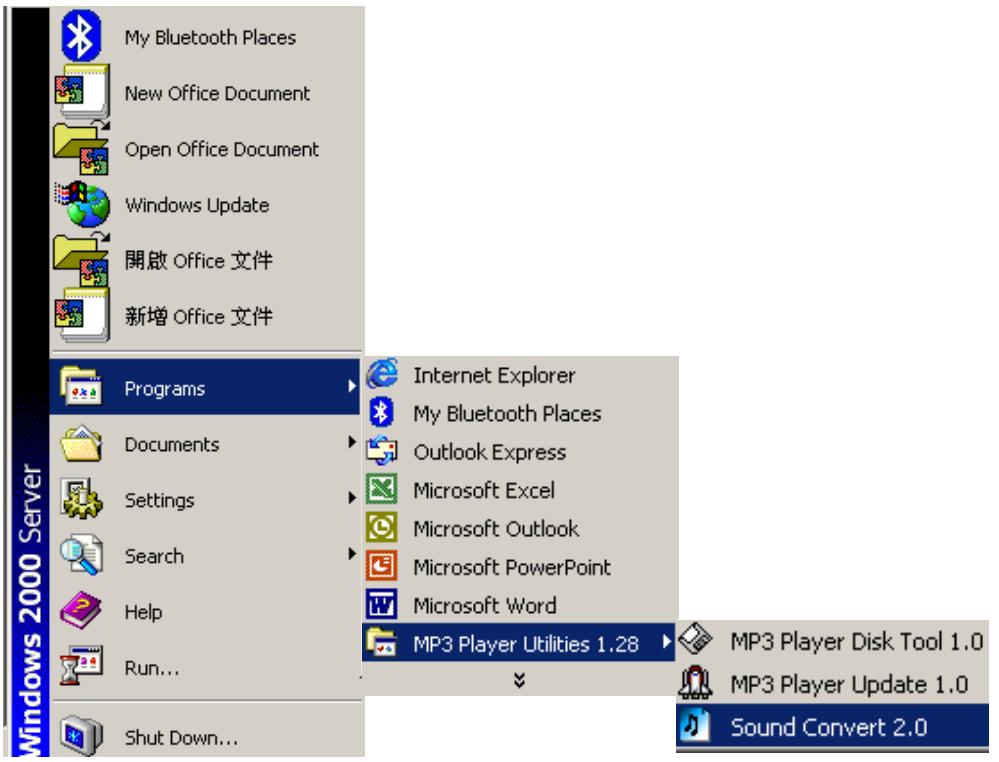Select Windows Update text entry

point(197,205)
